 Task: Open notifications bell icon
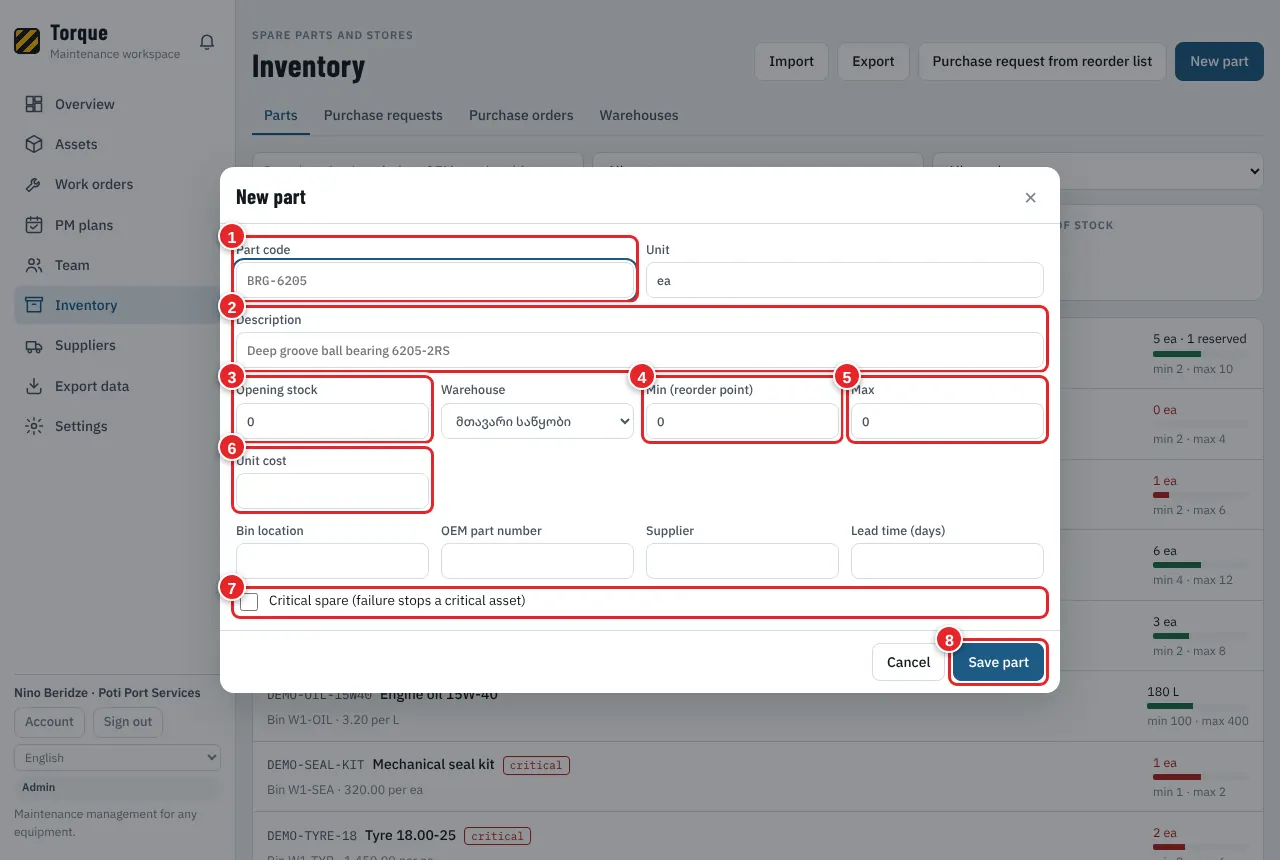[207, 42]
